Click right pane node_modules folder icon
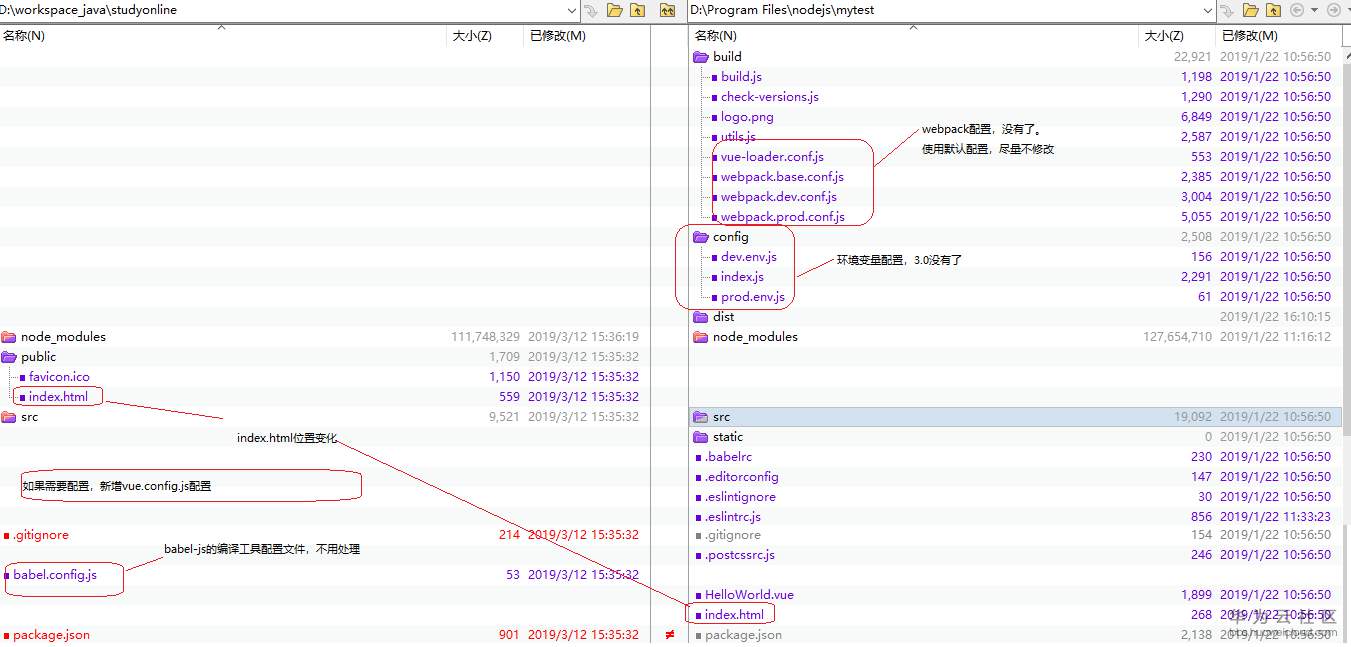The image size is (1351, 647). point(700,337)
